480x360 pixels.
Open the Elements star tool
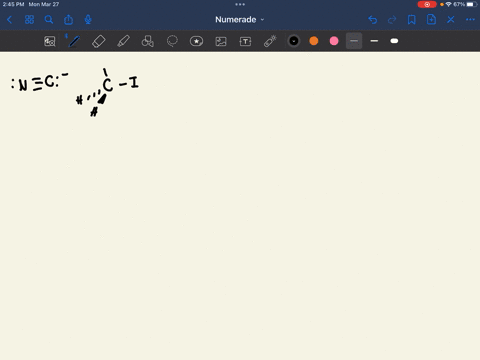pos(196,41)
